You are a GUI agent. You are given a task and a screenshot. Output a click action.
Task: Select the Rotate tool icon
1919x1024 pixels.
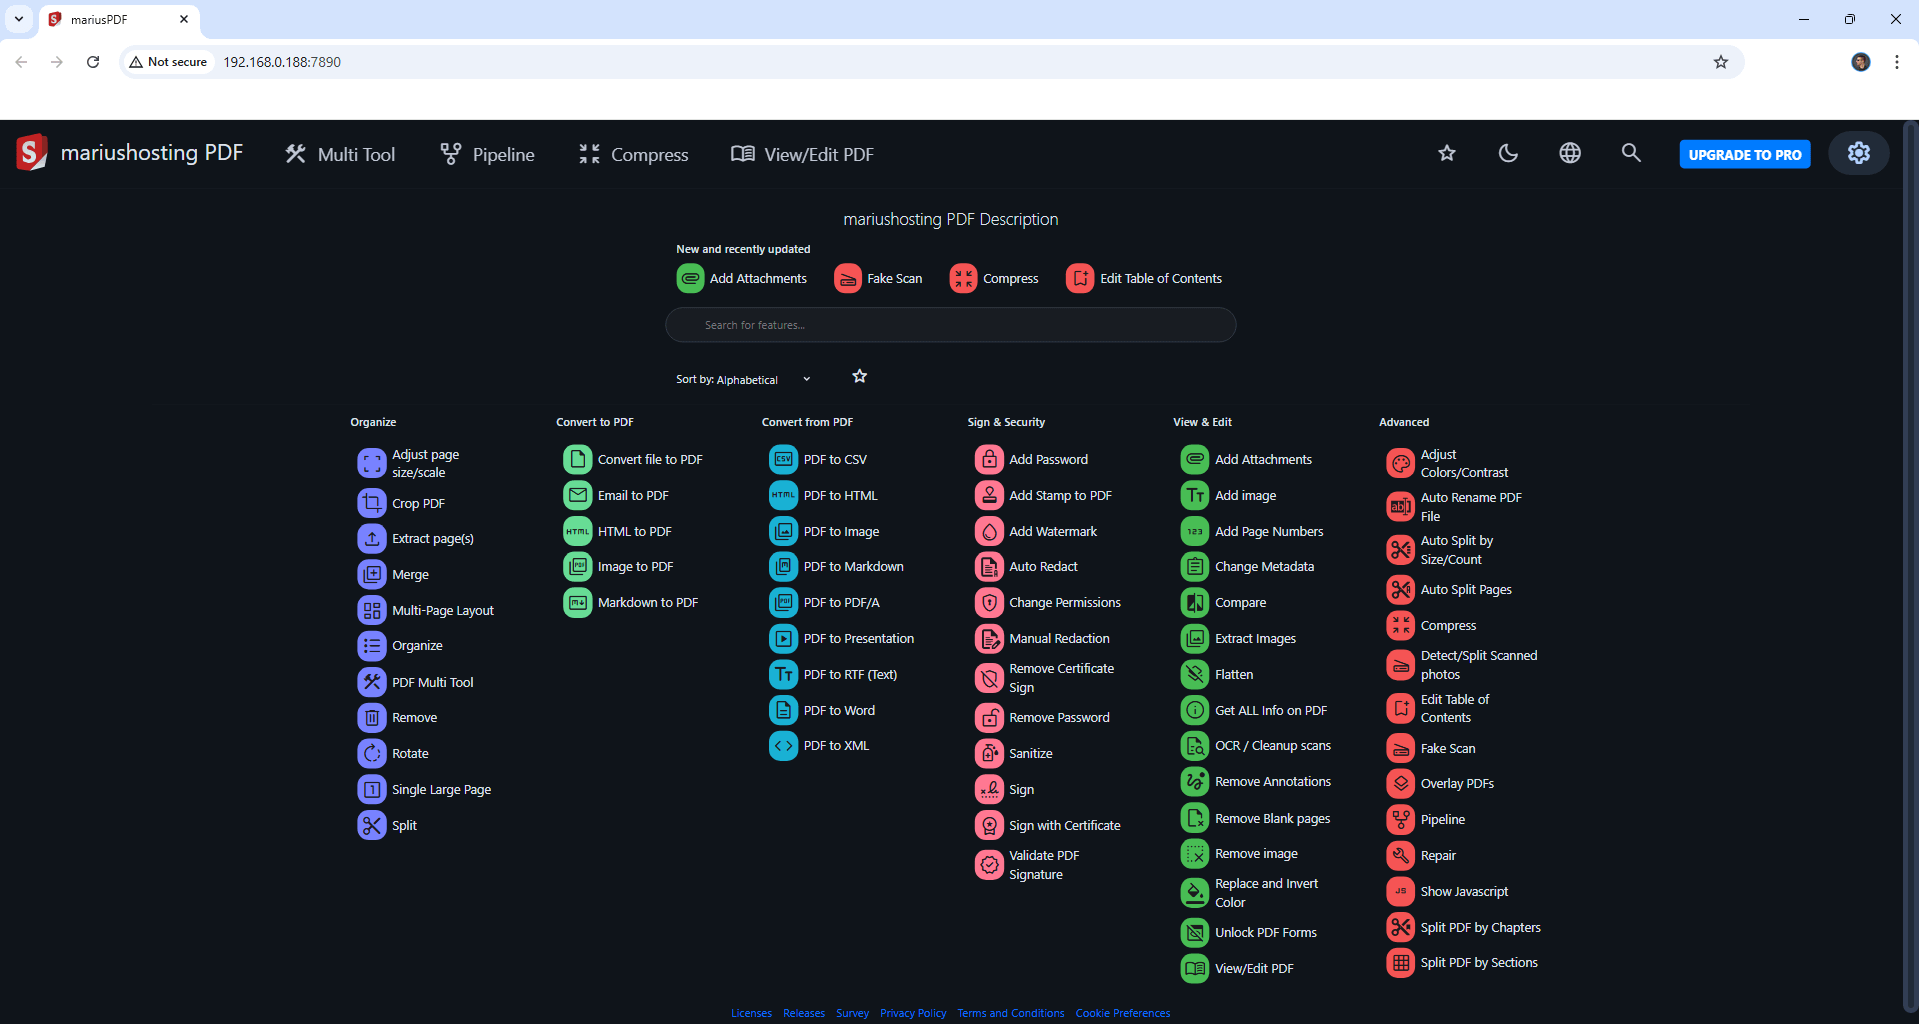point(371,753)
